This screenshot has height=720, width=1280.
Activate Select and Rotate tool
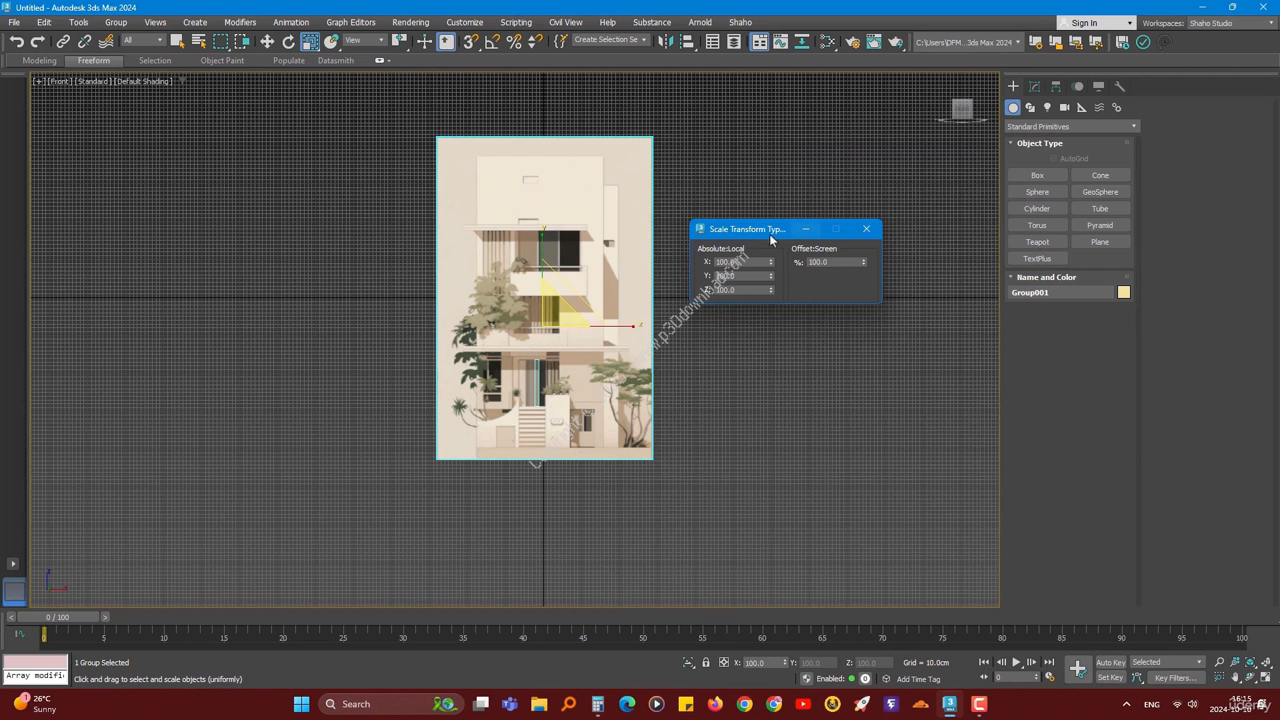289,42
